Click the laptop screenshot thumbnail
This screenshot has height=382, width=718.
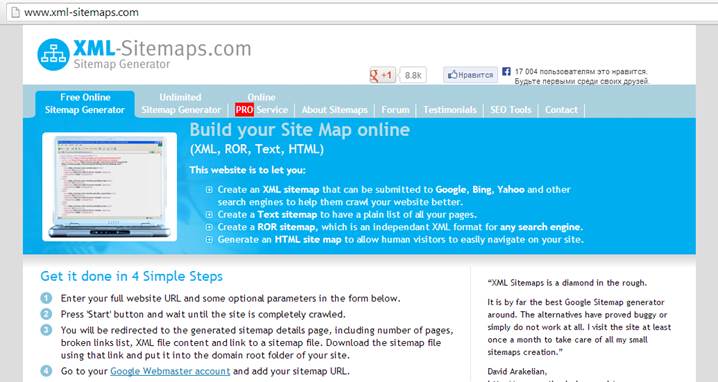coord(109,186)
